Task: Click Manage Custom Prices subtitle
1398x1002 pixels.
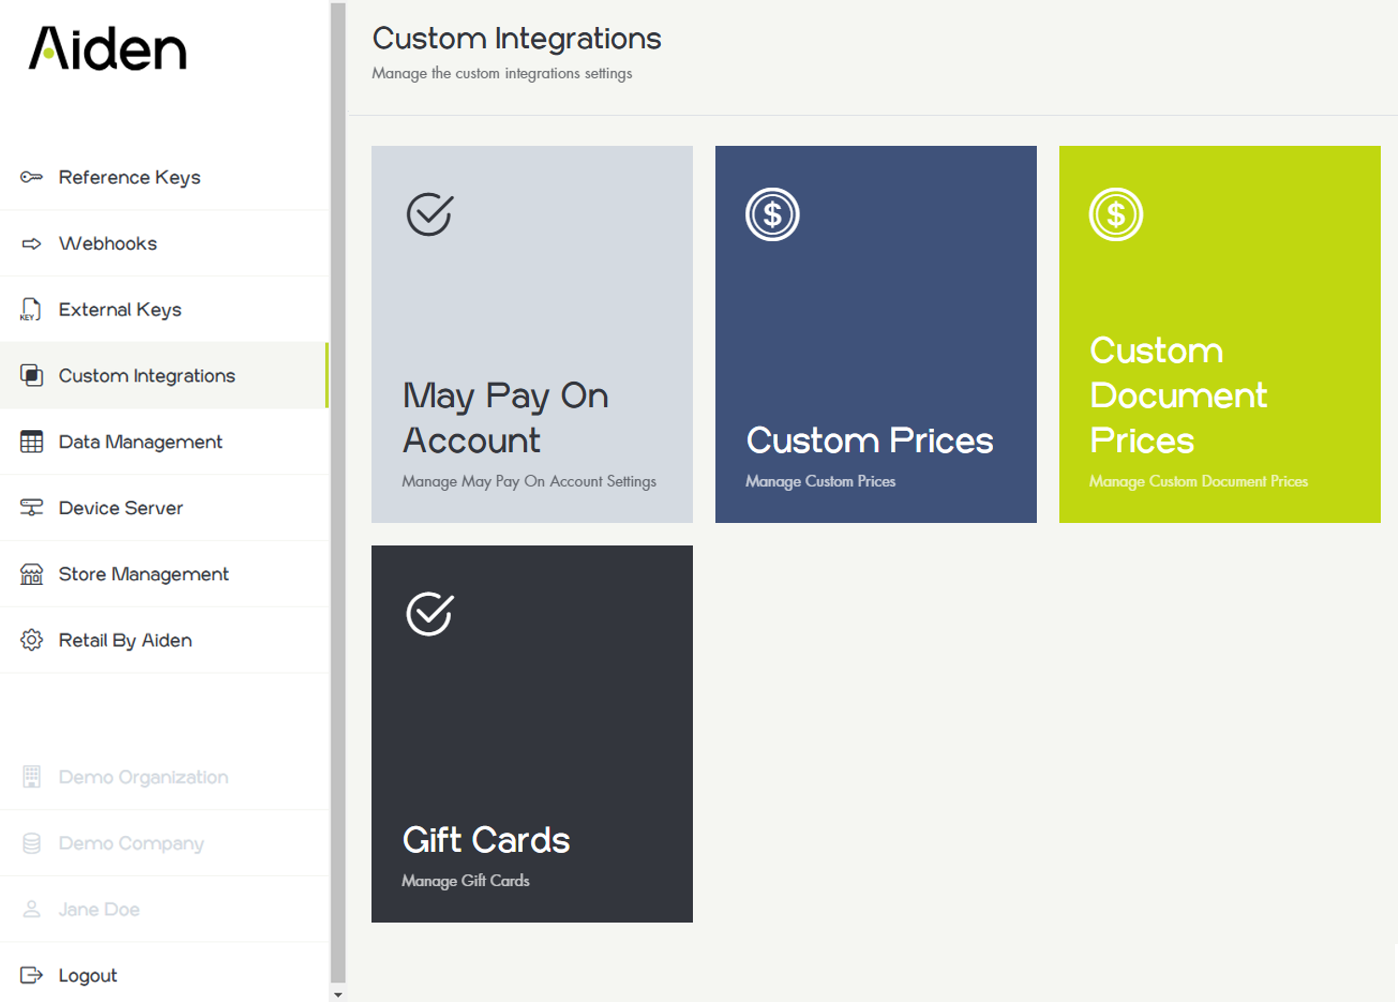Action: [x=820, y=482]
